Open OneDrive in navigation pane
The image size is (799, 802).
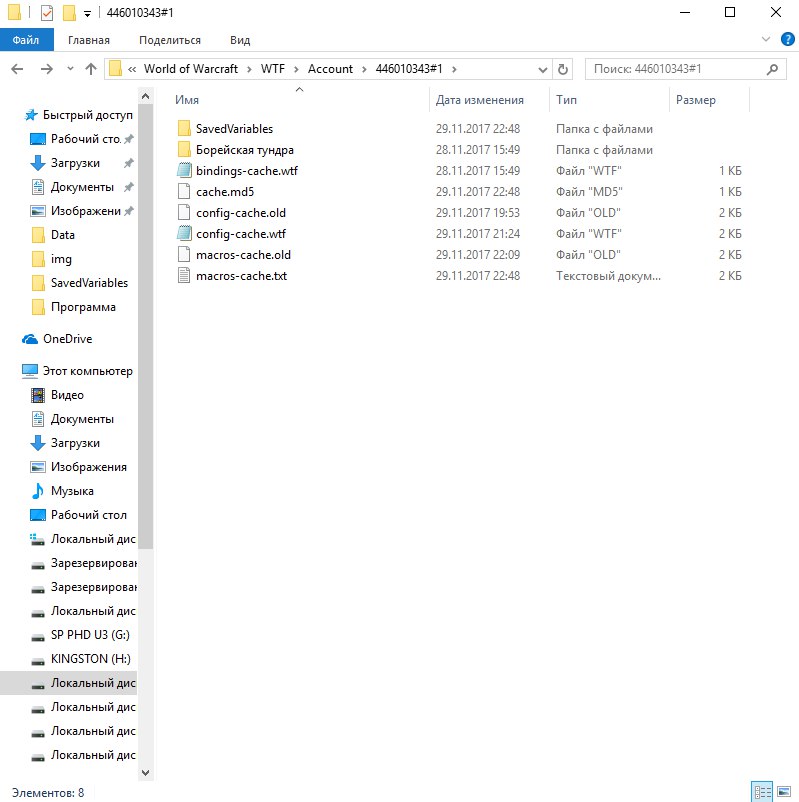[x=67, y=339]
